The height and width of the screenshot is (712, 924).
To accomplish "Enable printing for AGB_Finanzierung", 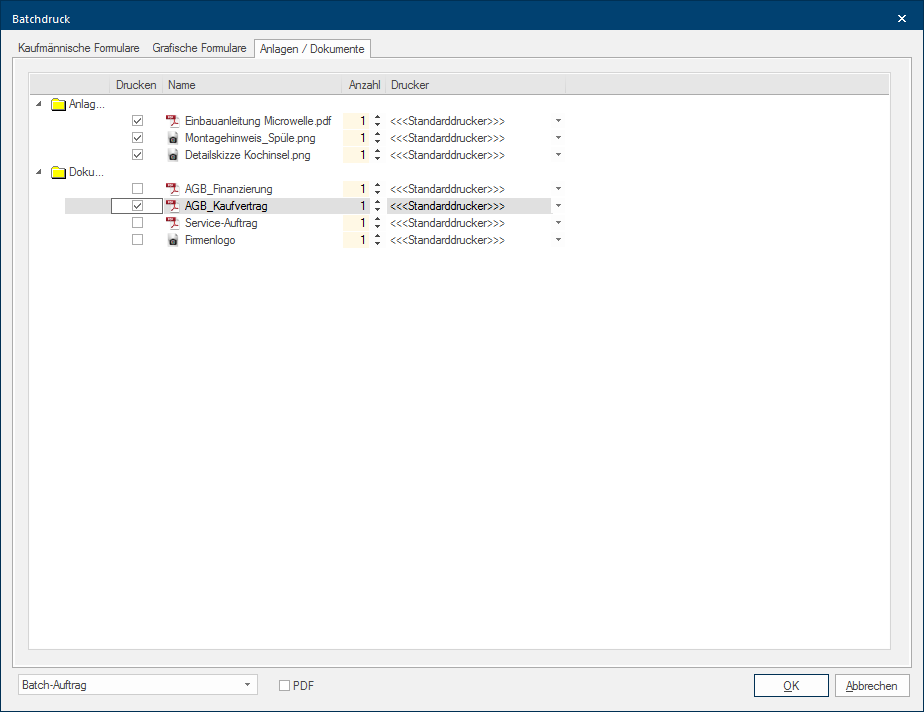I will point(138,189).
